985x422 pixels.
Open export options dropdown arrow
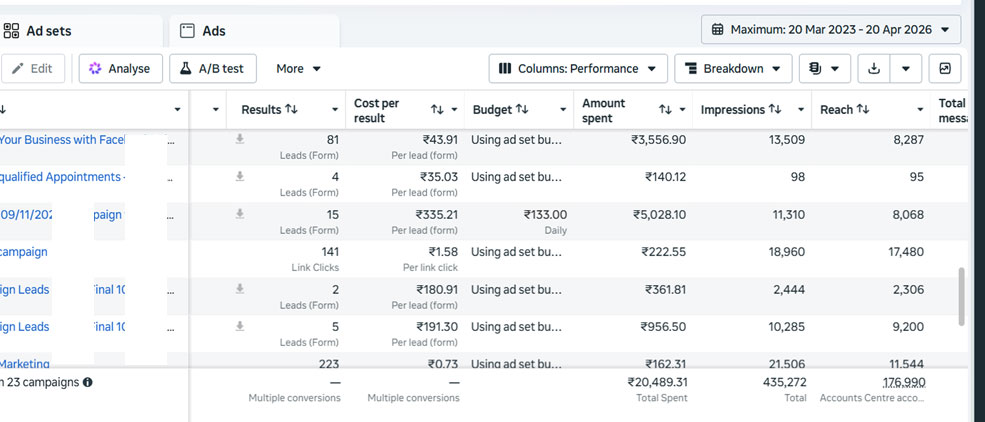click(x=905, y=69)
